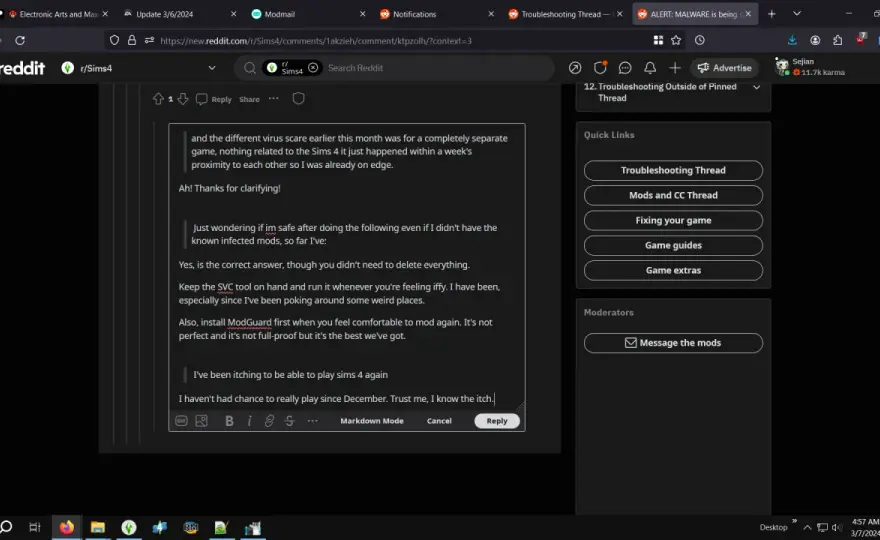
Task: Switch to the Modmail tab
Action: (x=308, y=14)
